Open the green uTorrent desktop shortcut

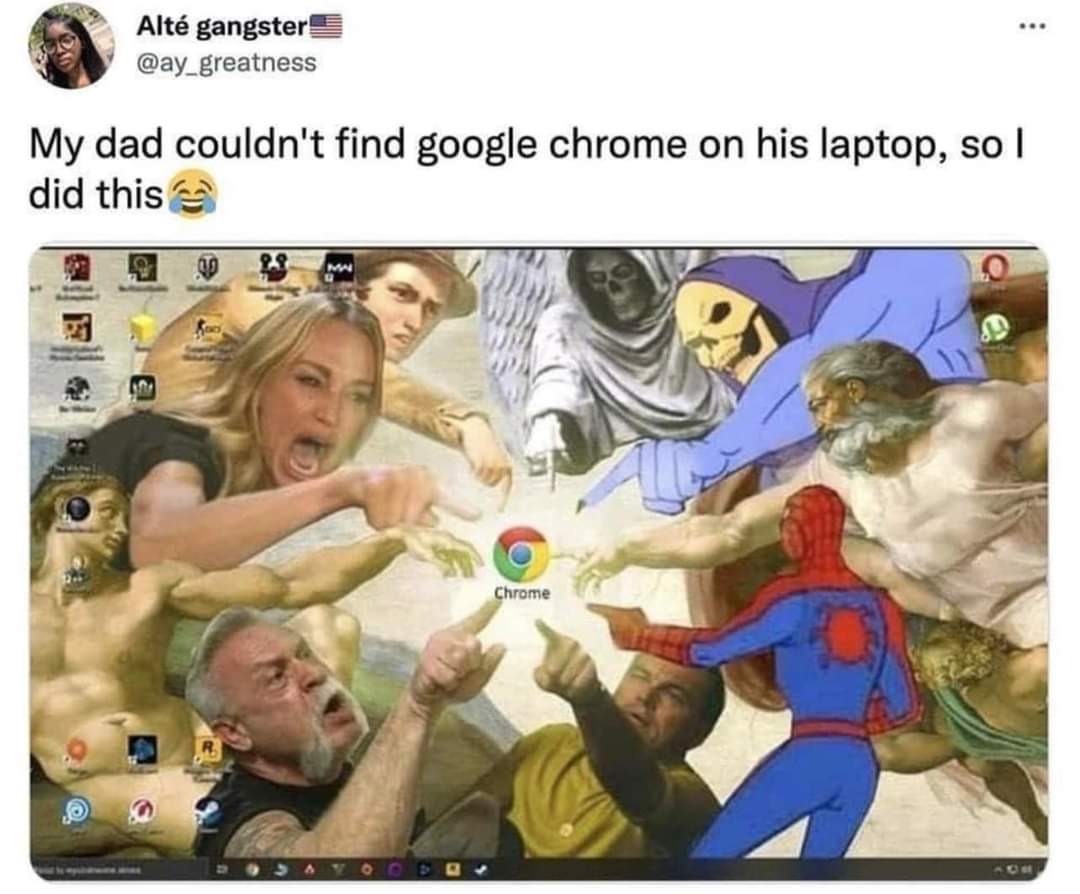coord(996,331)
